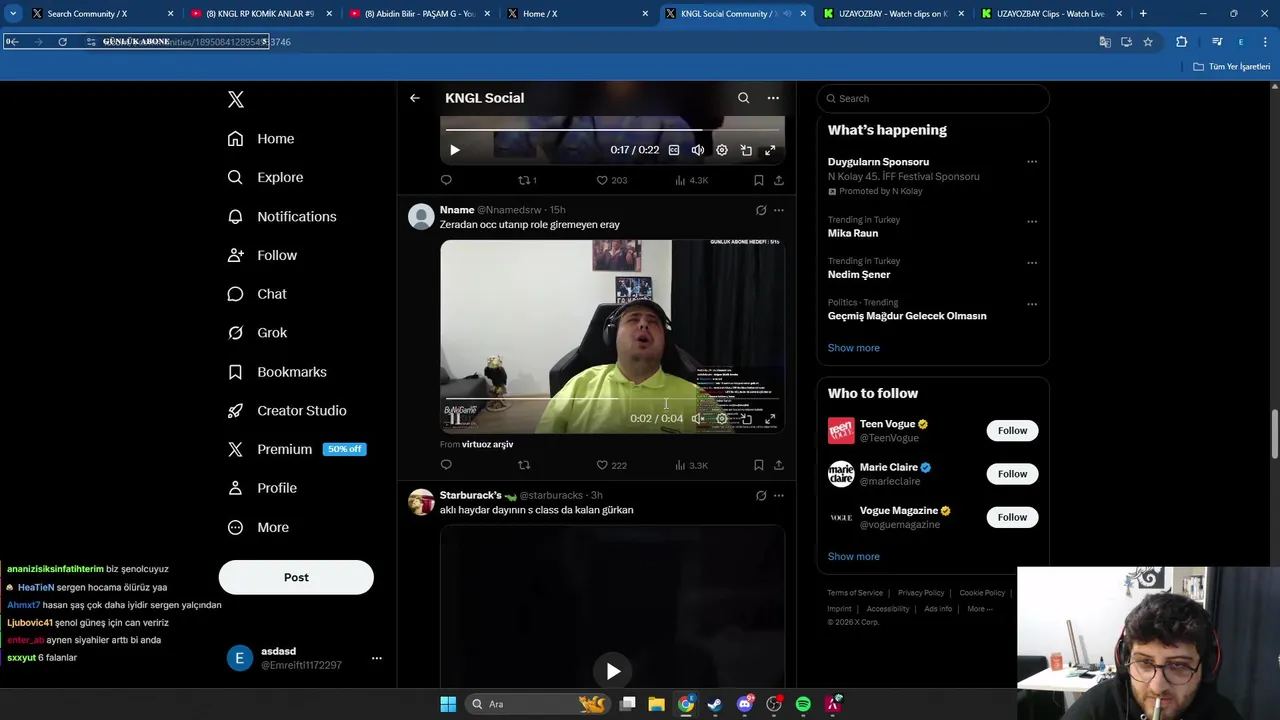
Task: Switch to the UZAYOZBAY Clips tab
Action: (x=1050, y=14)
